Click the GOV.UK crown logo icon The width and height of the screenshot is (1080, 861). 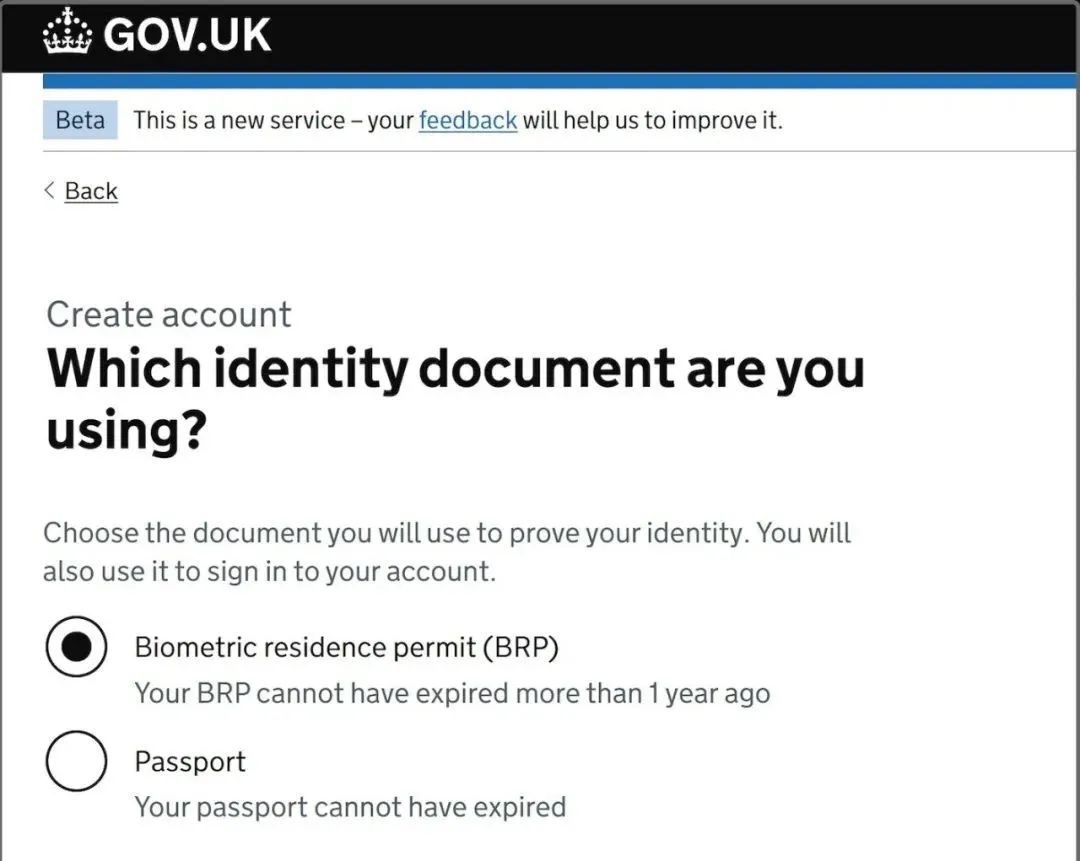pos(67,32)
